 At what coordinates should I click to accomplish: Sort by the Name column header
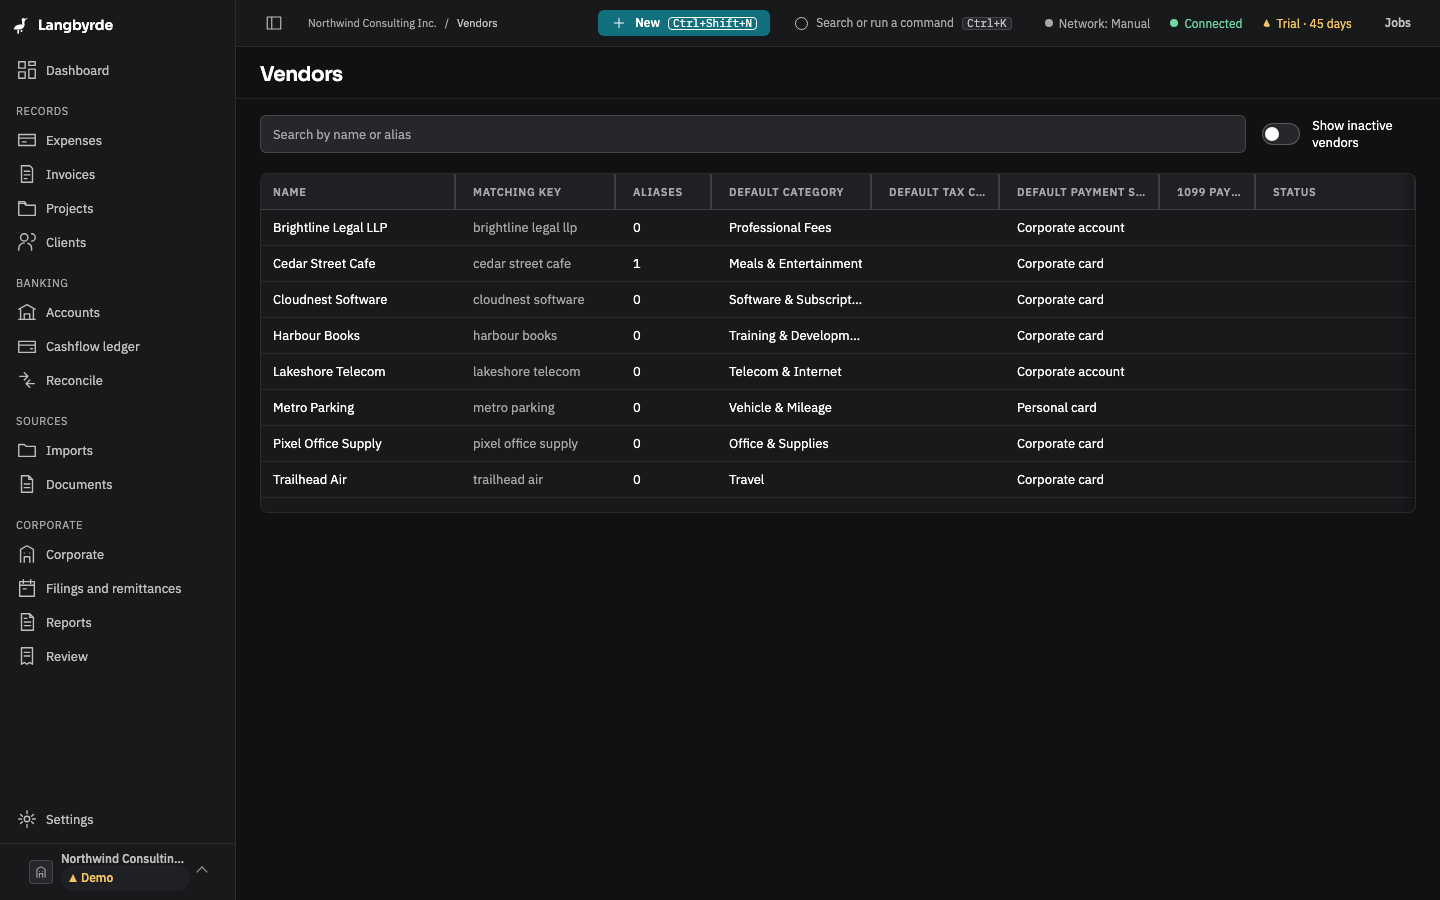(x=357, y=192)
